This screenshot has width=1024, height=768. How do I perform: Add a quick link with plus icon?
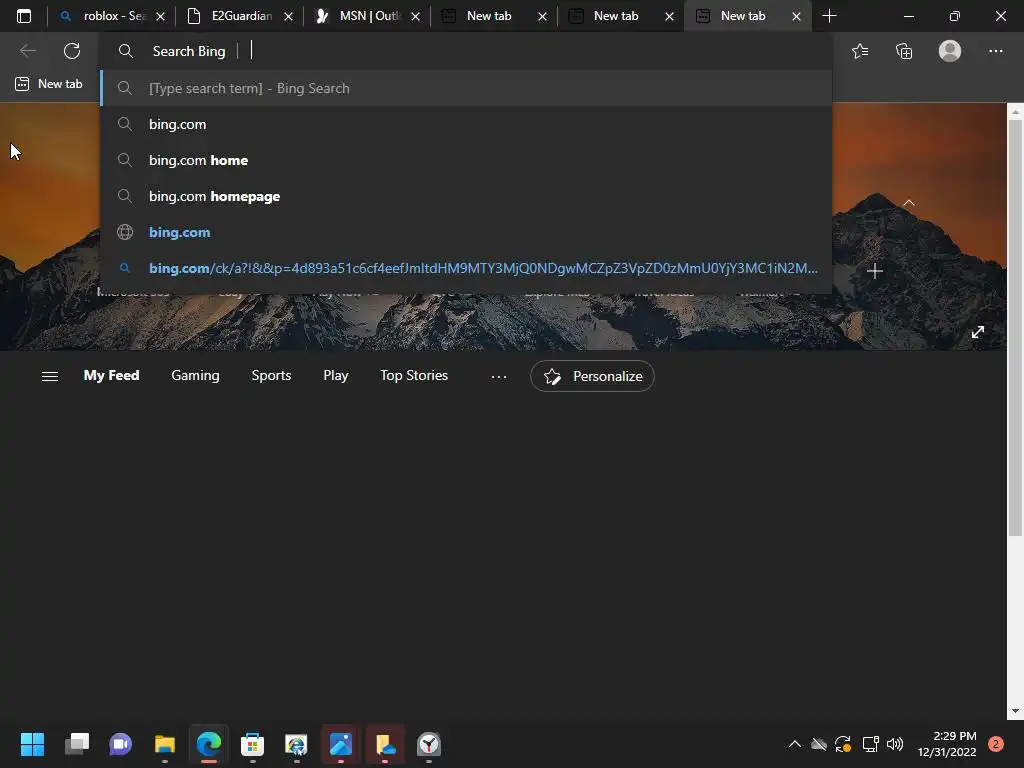tap(874, 271)
